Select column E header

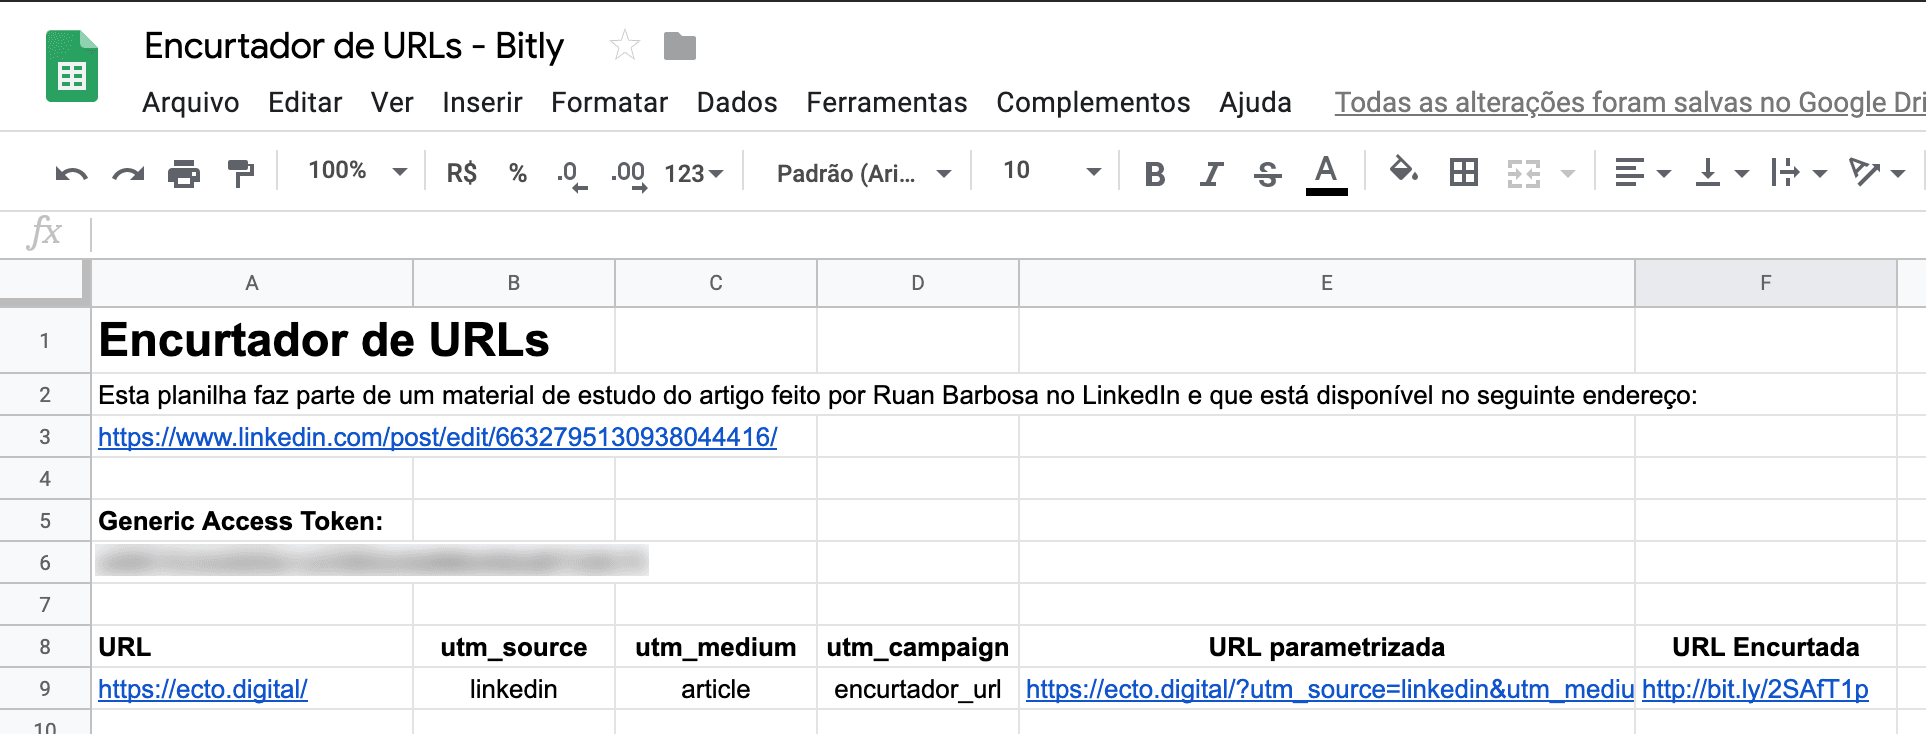click(1327, 283)
